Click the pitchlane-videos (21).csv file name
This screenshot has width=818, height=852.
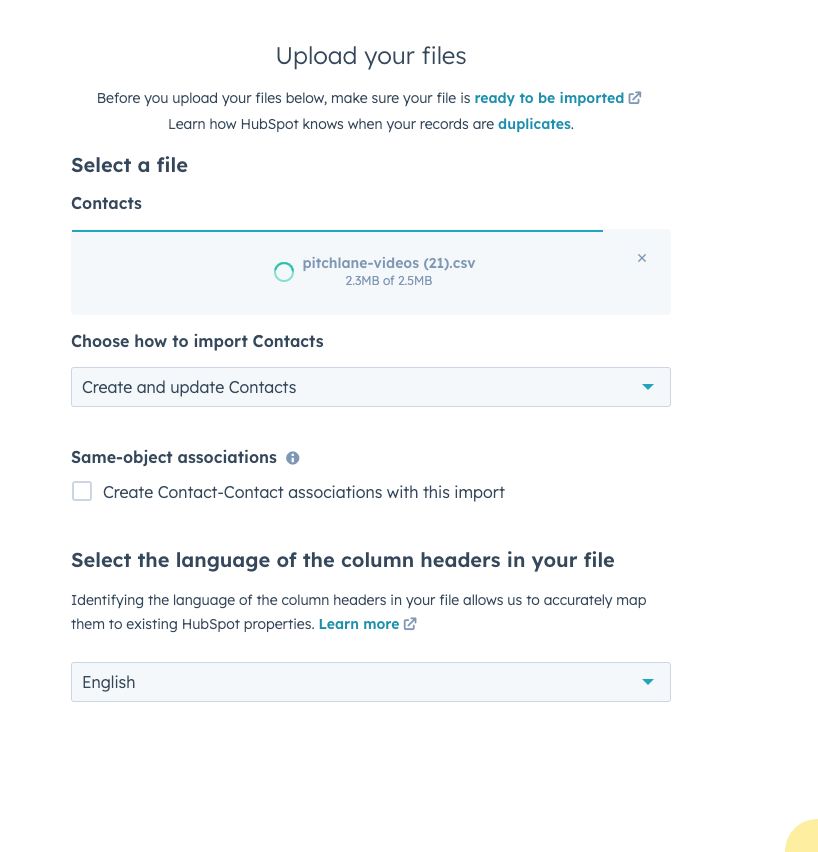388,264
